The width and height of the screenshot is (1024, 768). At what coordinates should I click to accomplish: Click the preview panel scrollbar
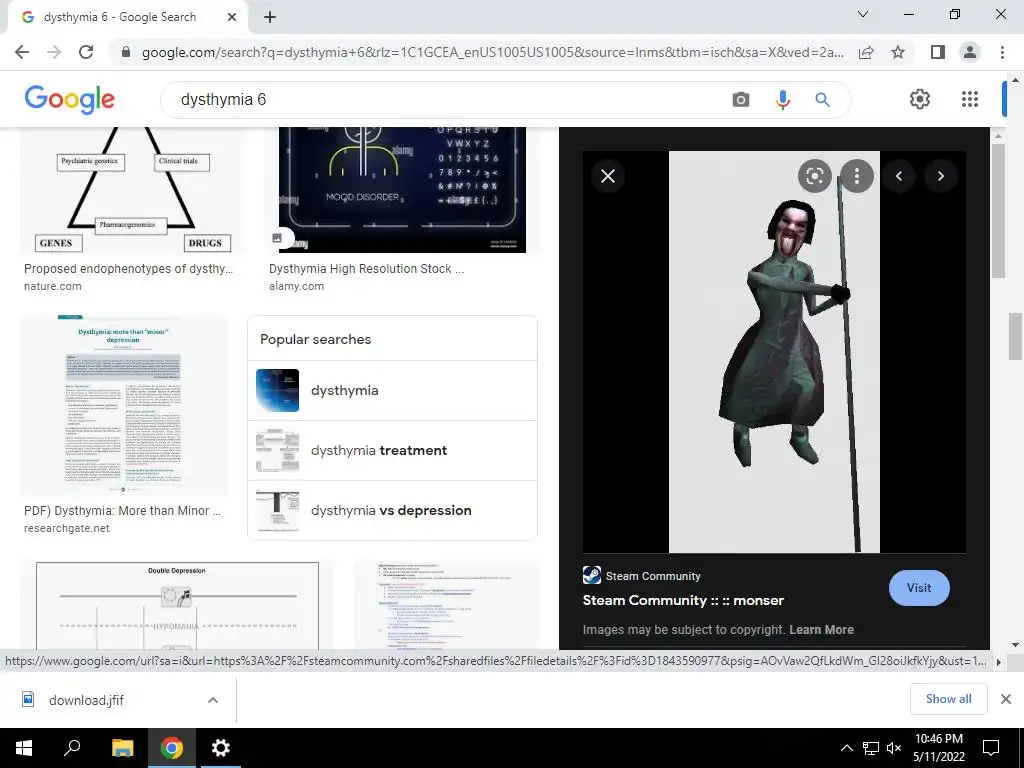point(998,209)
